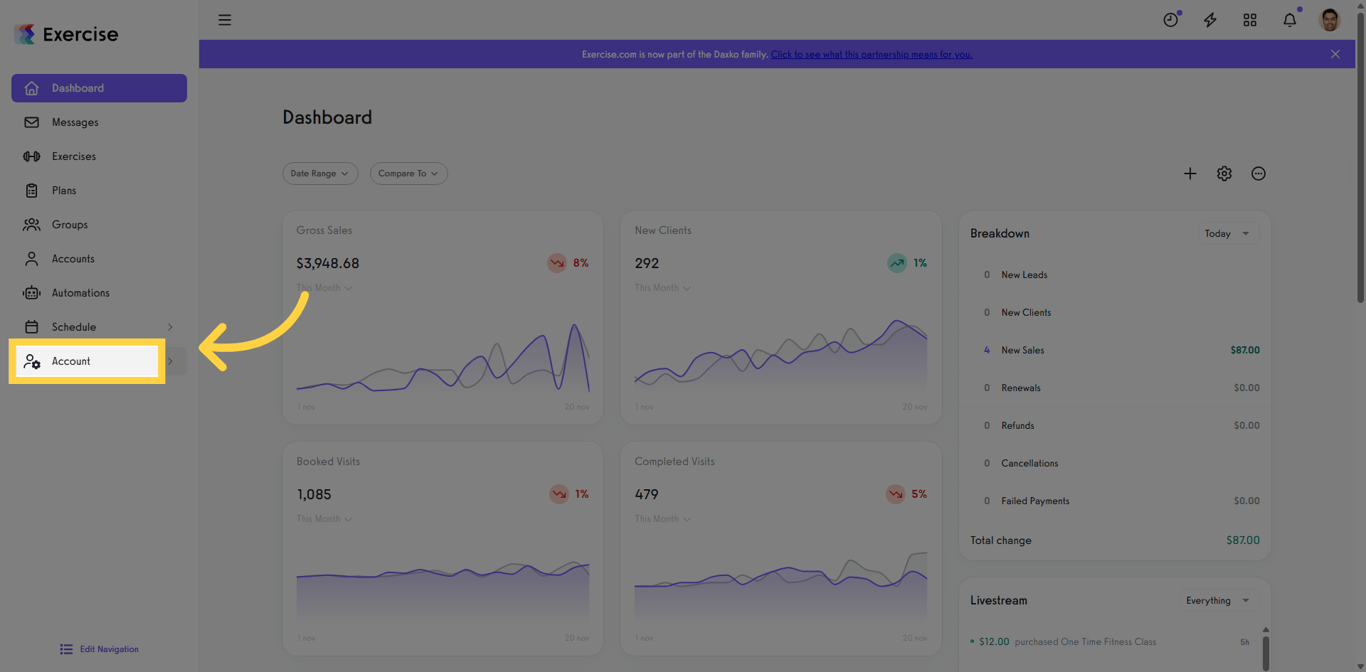
Task: Change Breakdown period from Today
Action: pos(1228,234)
